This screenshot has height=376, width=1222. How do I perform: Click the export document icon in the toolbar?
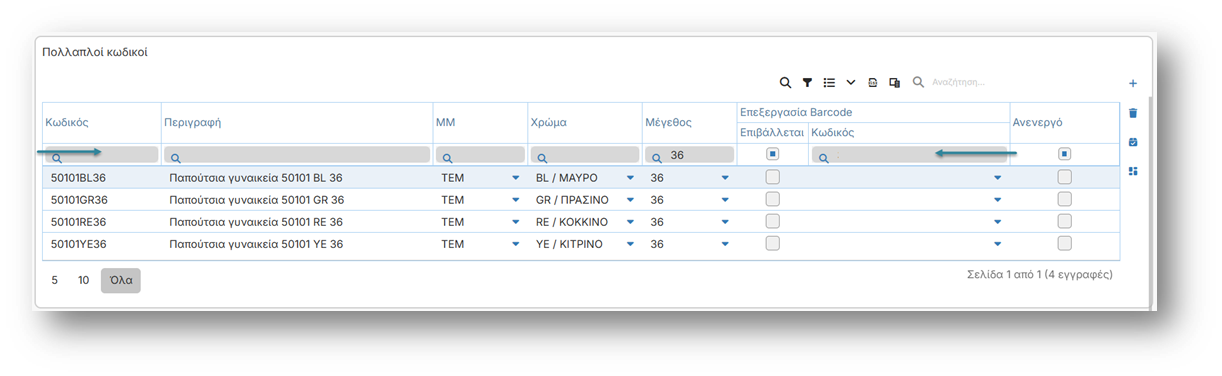coord(873,82)
